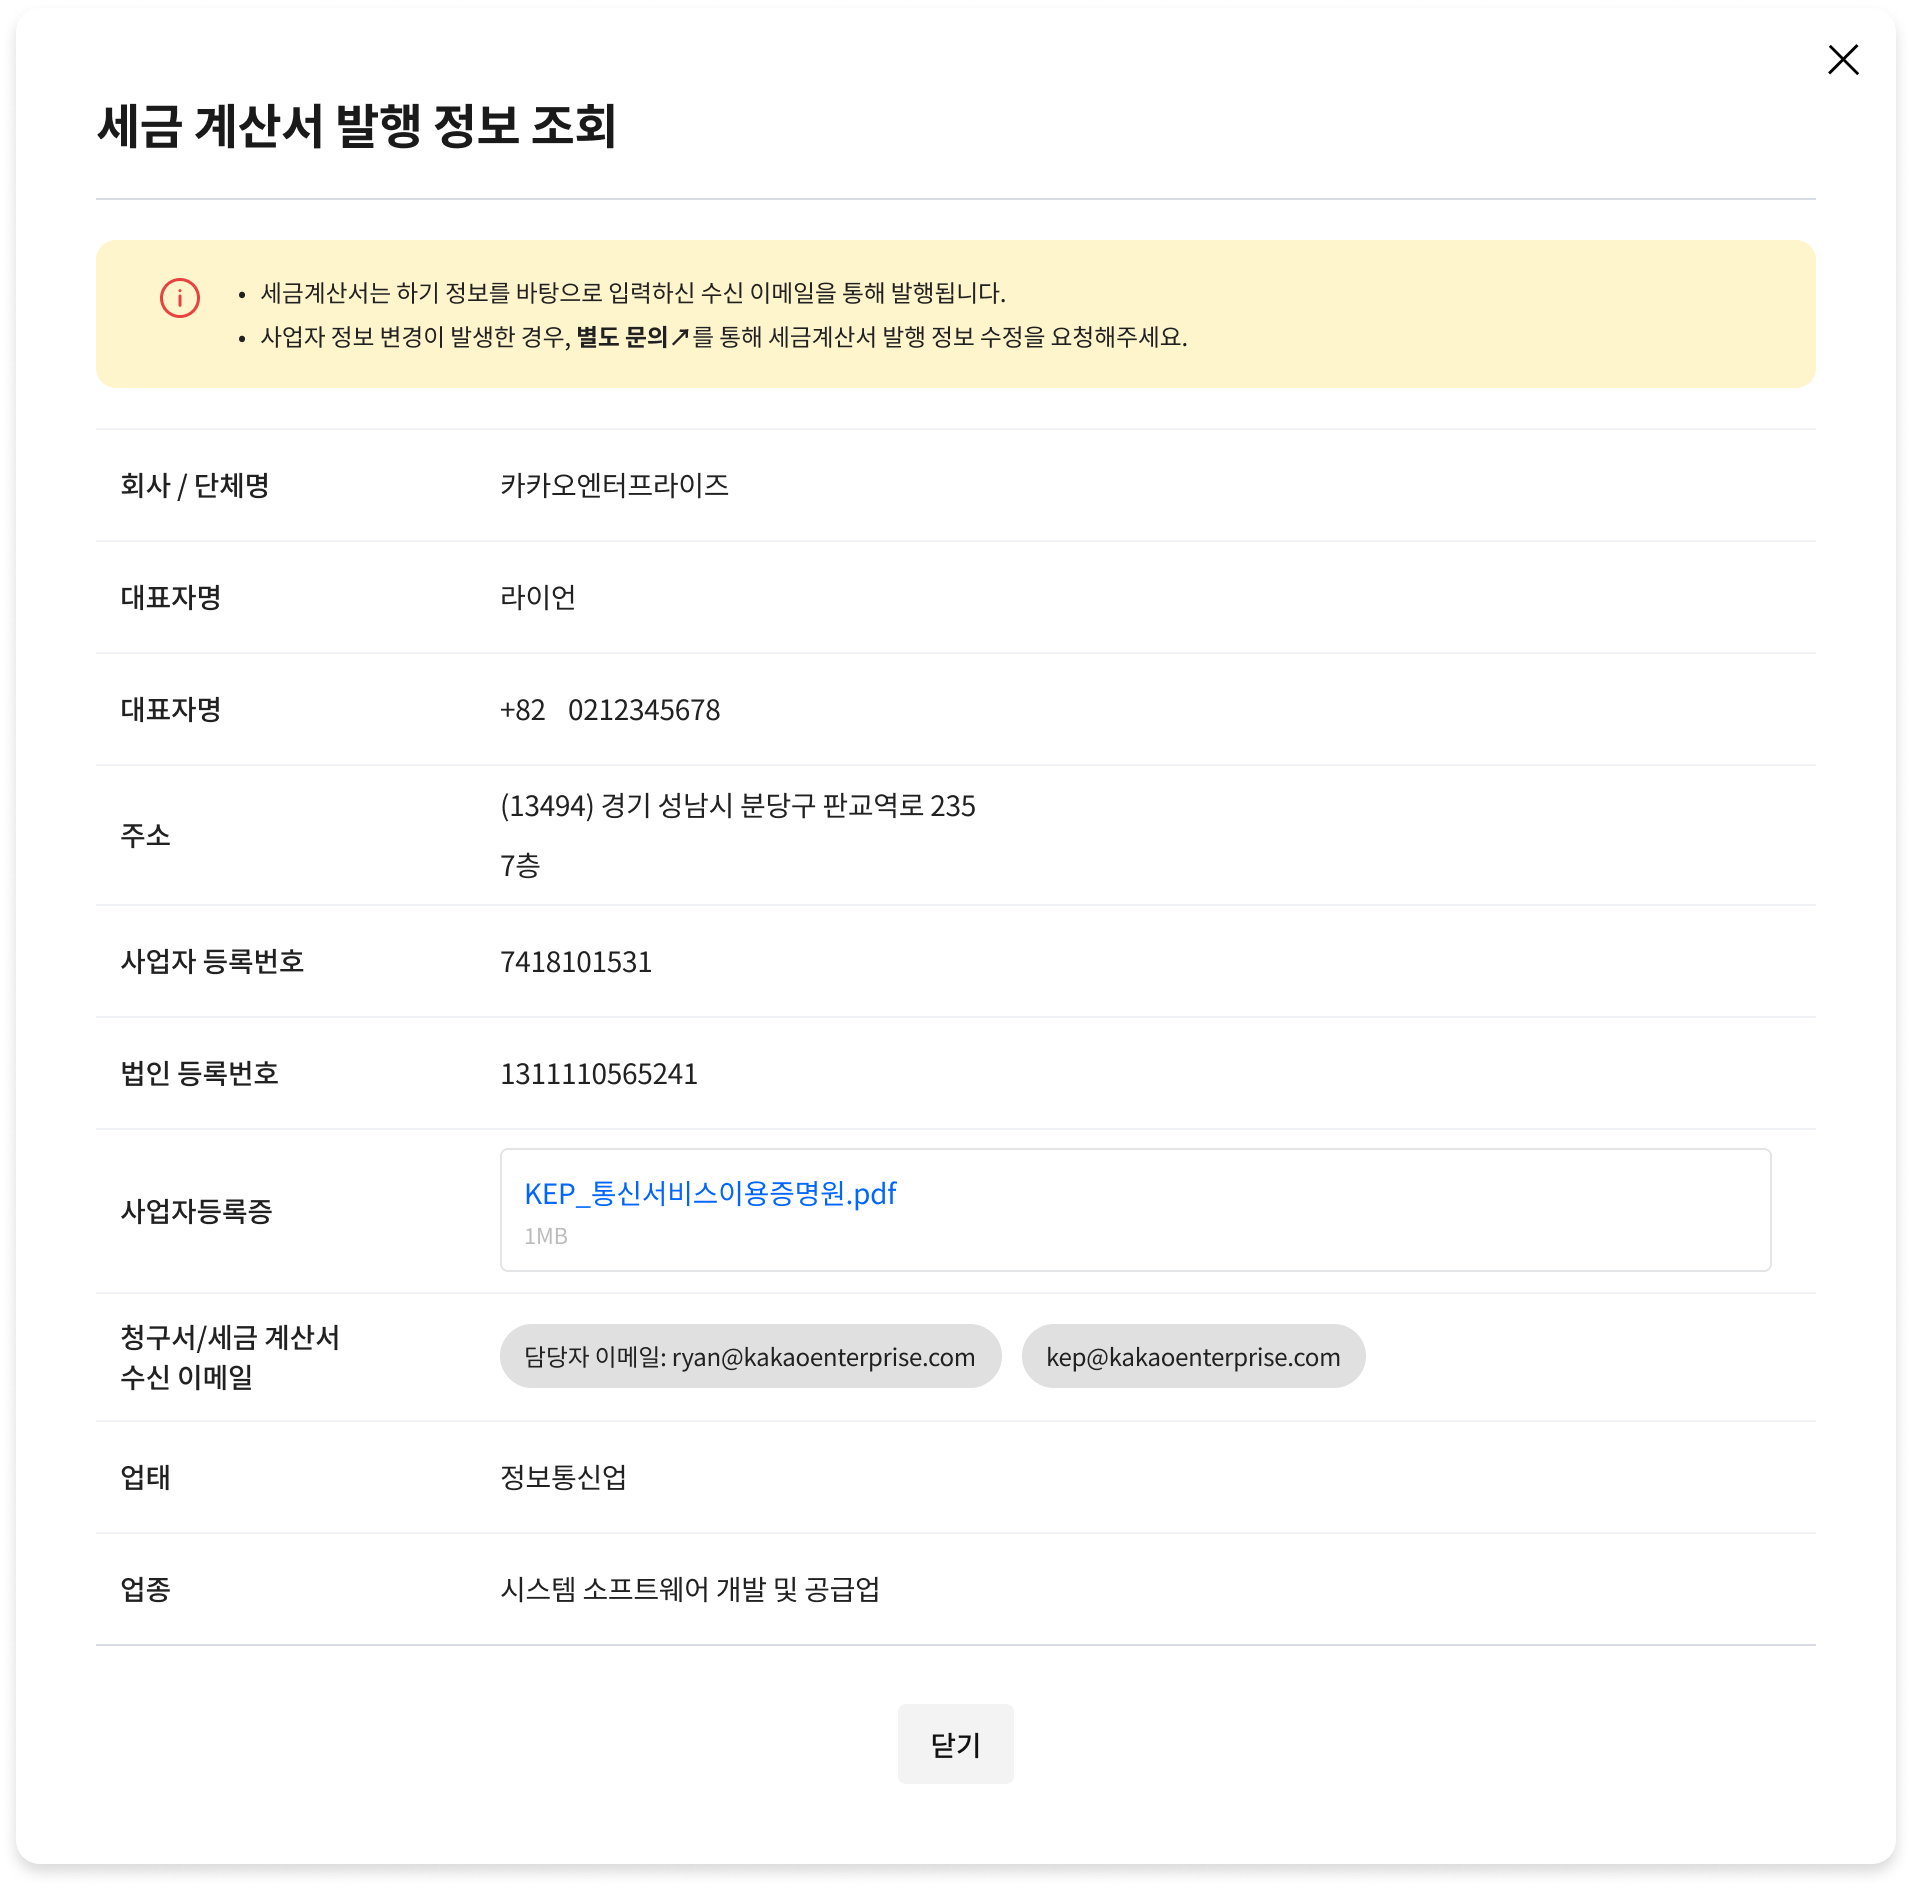
Task: Click the 사업자등록증 row label
Action: point(196,1212)
